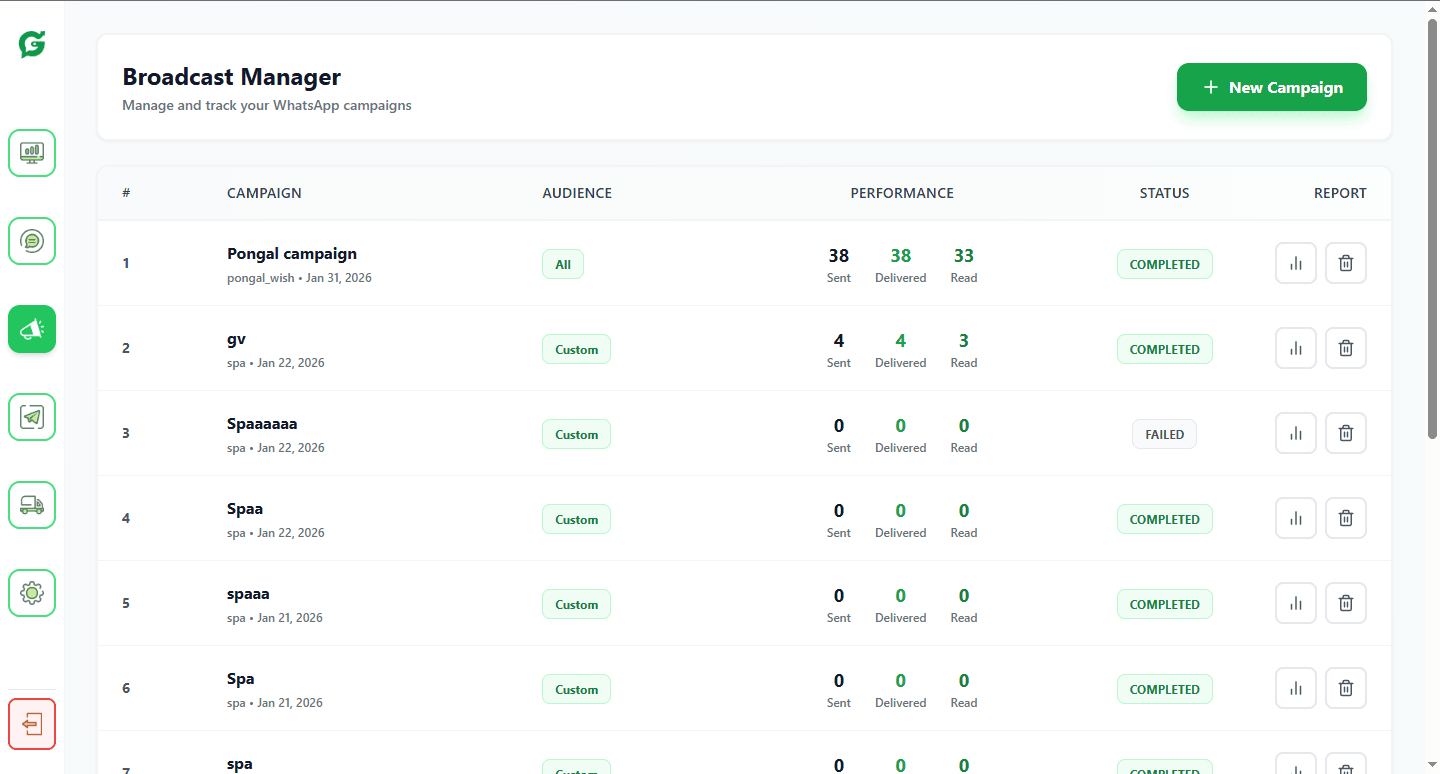
Task: Click the Pongal campaign name
Action: pyautogui.click(x=292, y=254)
